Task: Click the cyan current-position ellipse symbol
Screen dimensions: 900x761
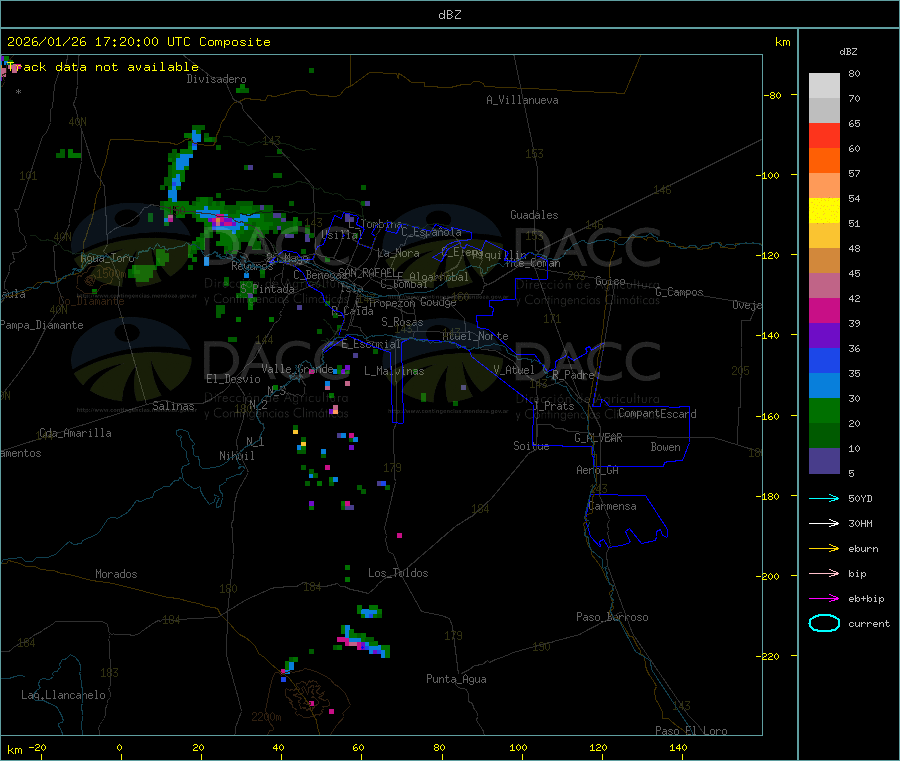Action: [x=824, y=623]
